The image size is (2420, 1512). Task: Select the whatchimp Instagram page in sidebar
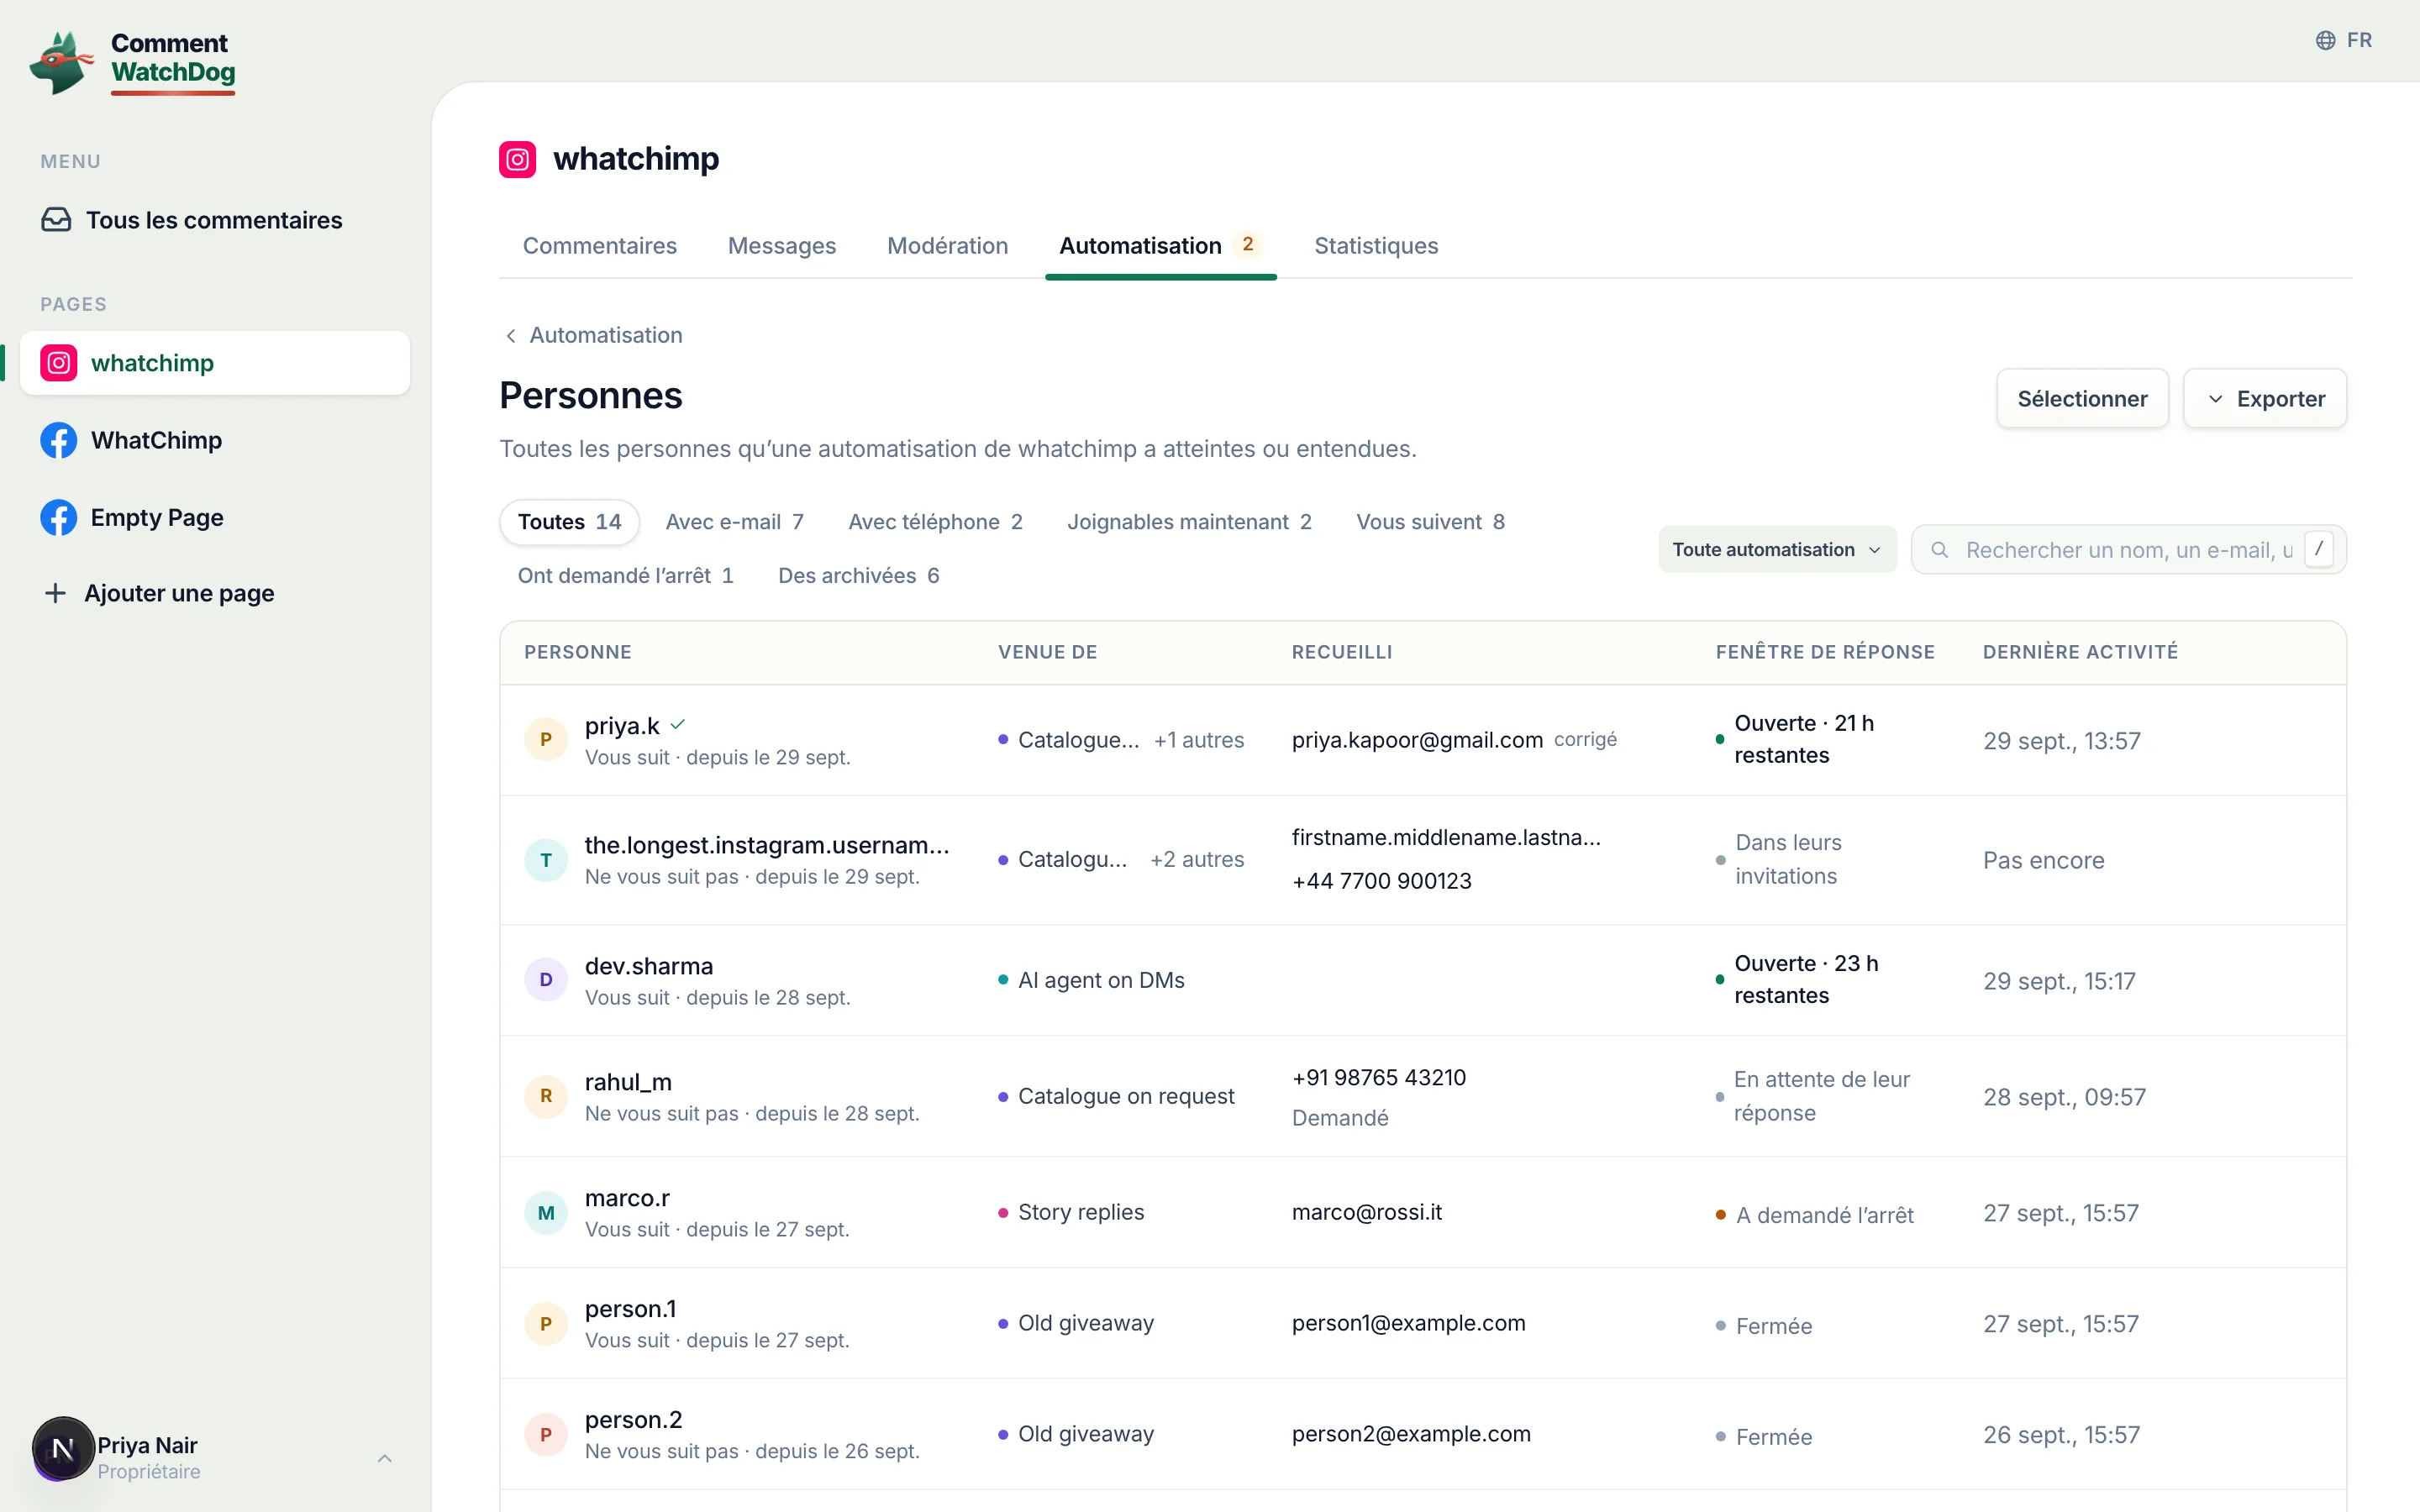[x=214, y=363]
